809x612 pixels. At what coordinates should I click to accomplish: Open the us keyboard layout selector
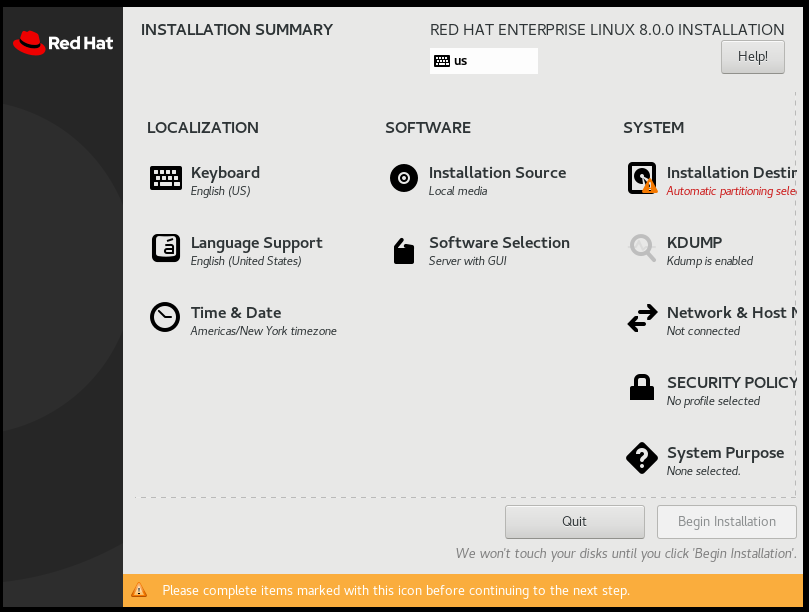(483, 61)
